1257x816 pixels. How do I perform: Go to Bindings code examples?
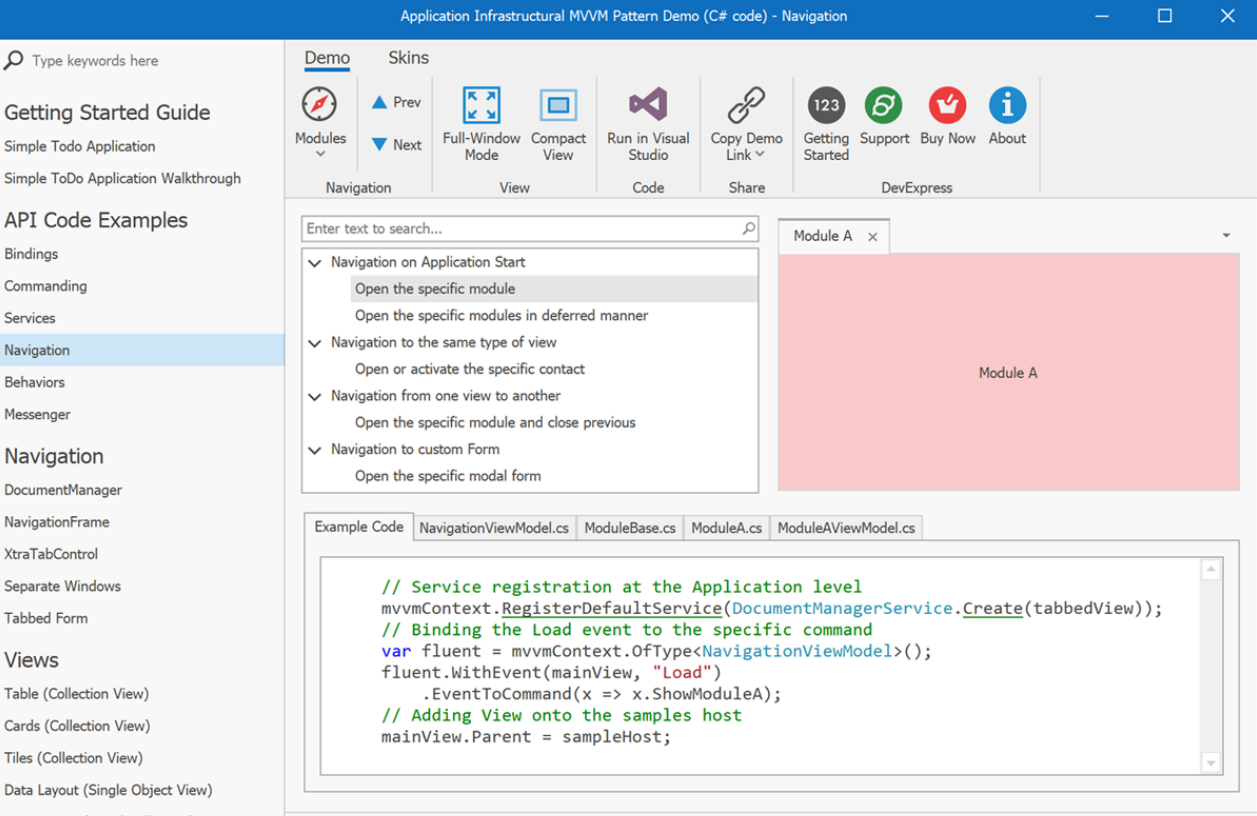click(x=31, y=254)
